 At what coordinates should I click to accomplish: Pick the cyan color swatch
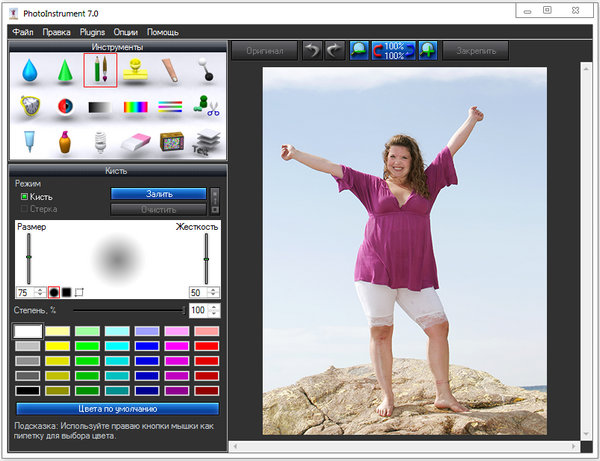pyautogui.click(x=117, y=346)
